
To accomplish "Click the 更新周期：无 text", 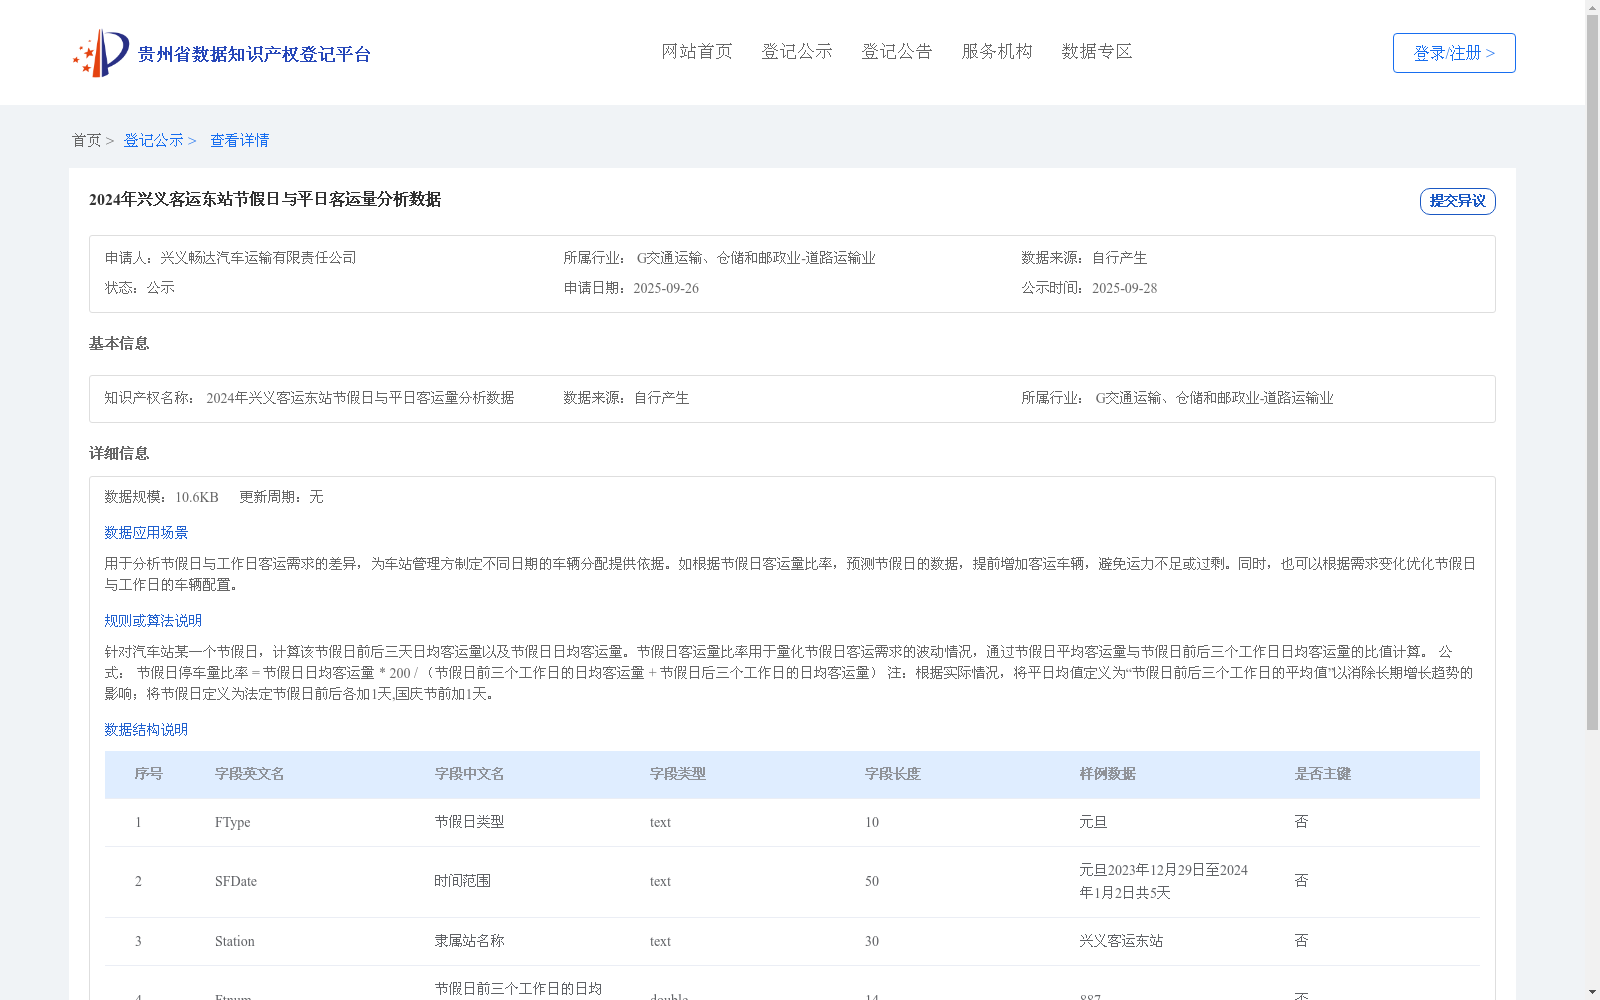I will pyautogui.click(x=281, y=497).
